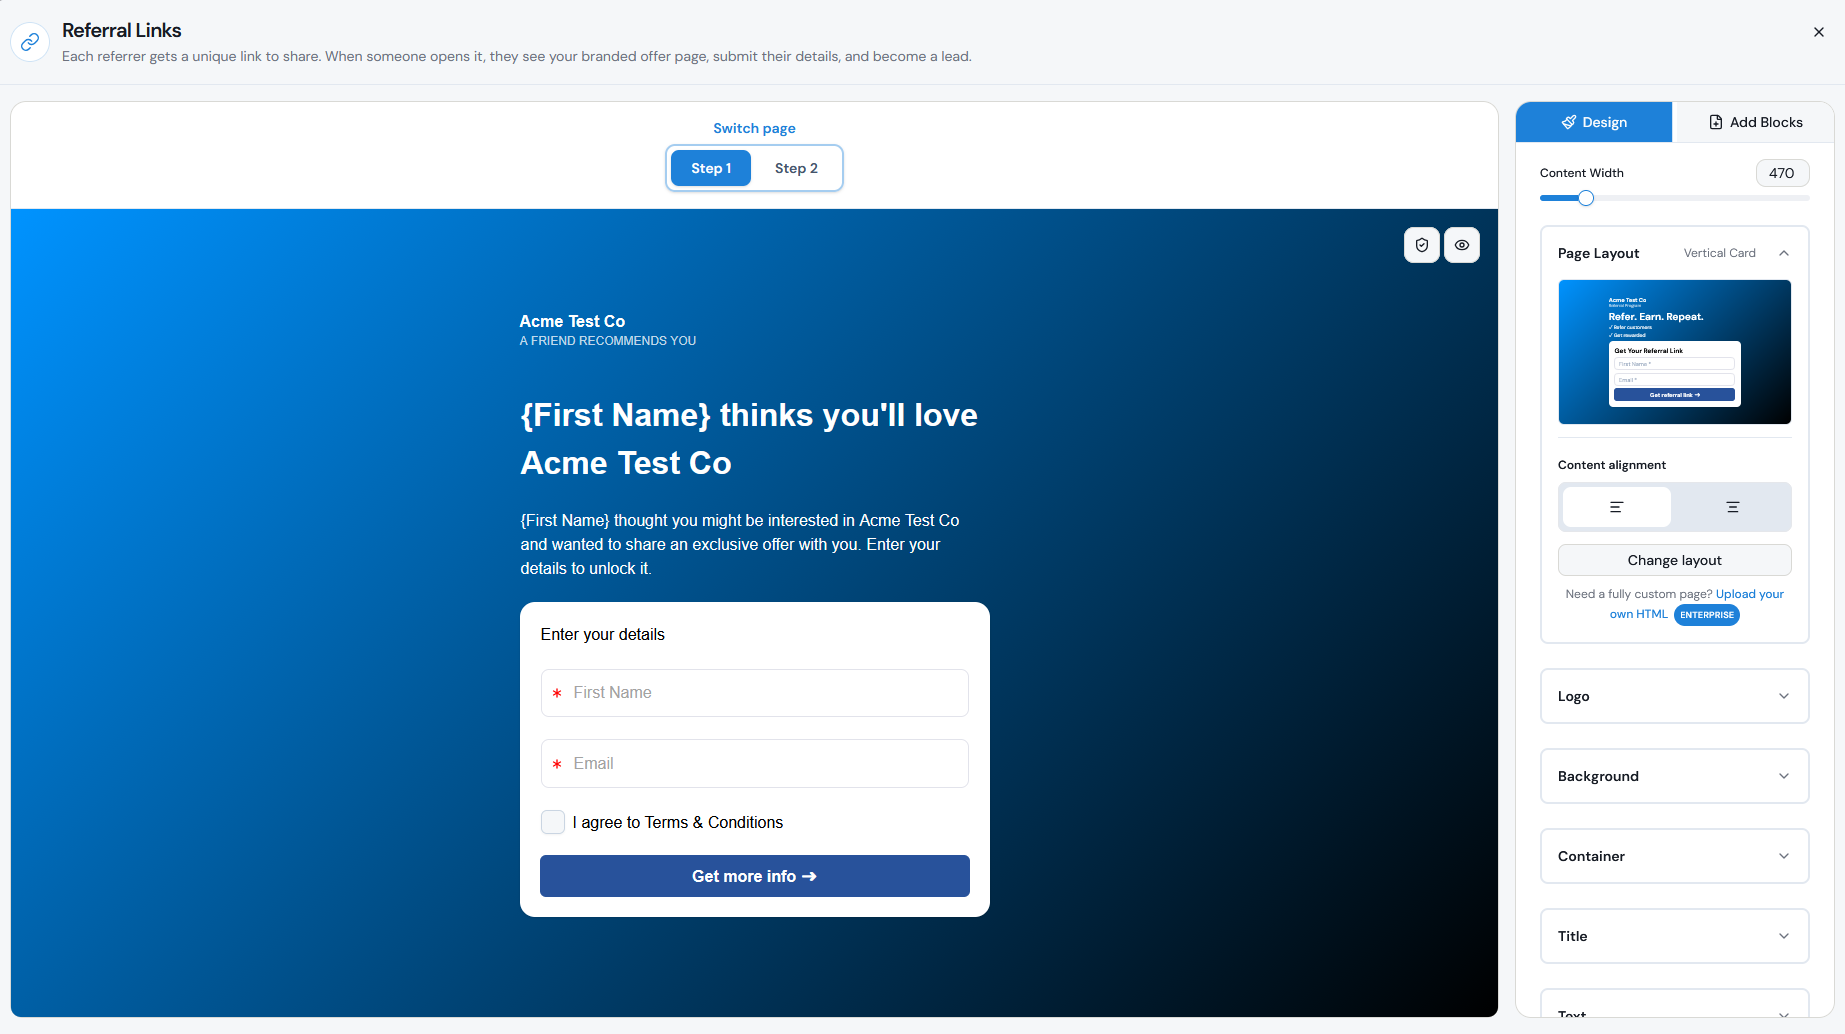
Task: Expand the Title section
Action: 1674,936
